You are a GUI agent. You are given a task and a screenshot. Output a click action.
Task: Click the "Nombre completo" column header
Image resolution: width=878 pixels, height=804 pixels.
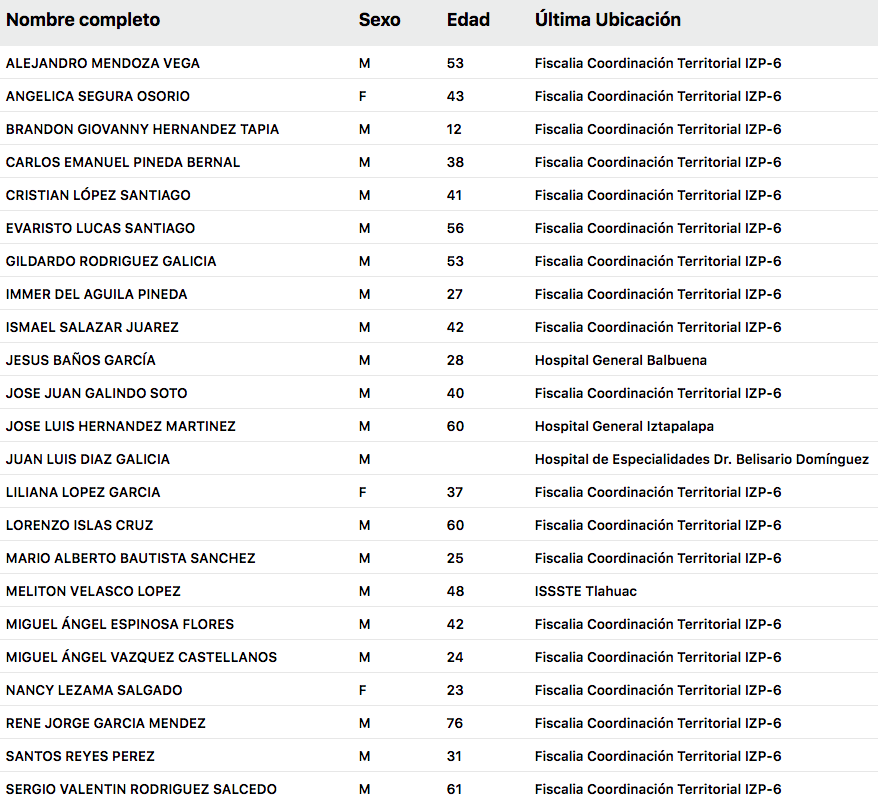tap(83, 20)
